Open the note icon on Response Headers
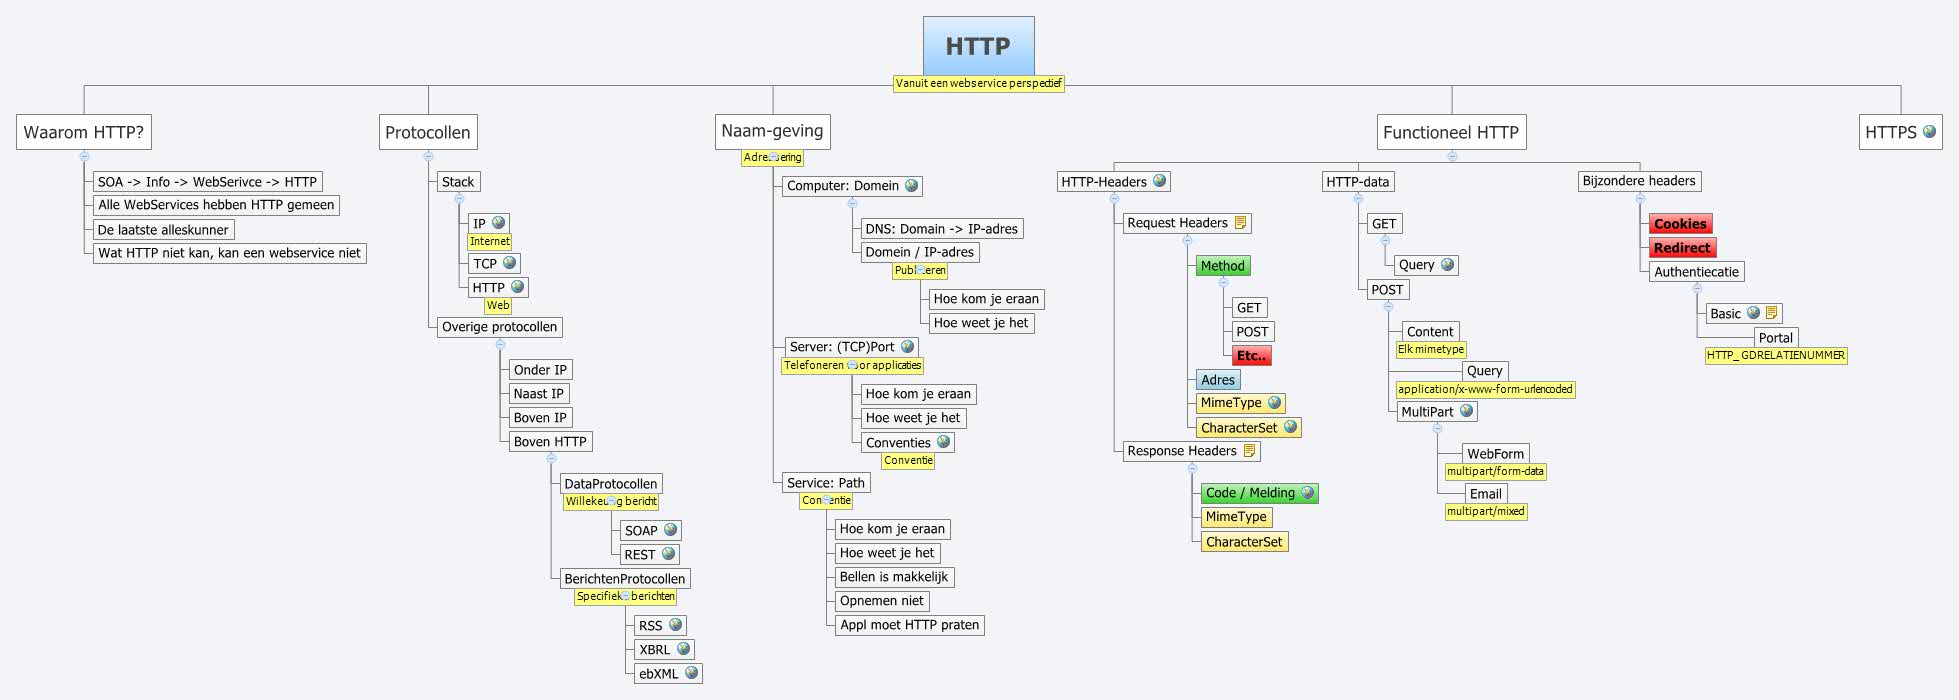Screen dimensions: 1959x700 coord(1249,450)
